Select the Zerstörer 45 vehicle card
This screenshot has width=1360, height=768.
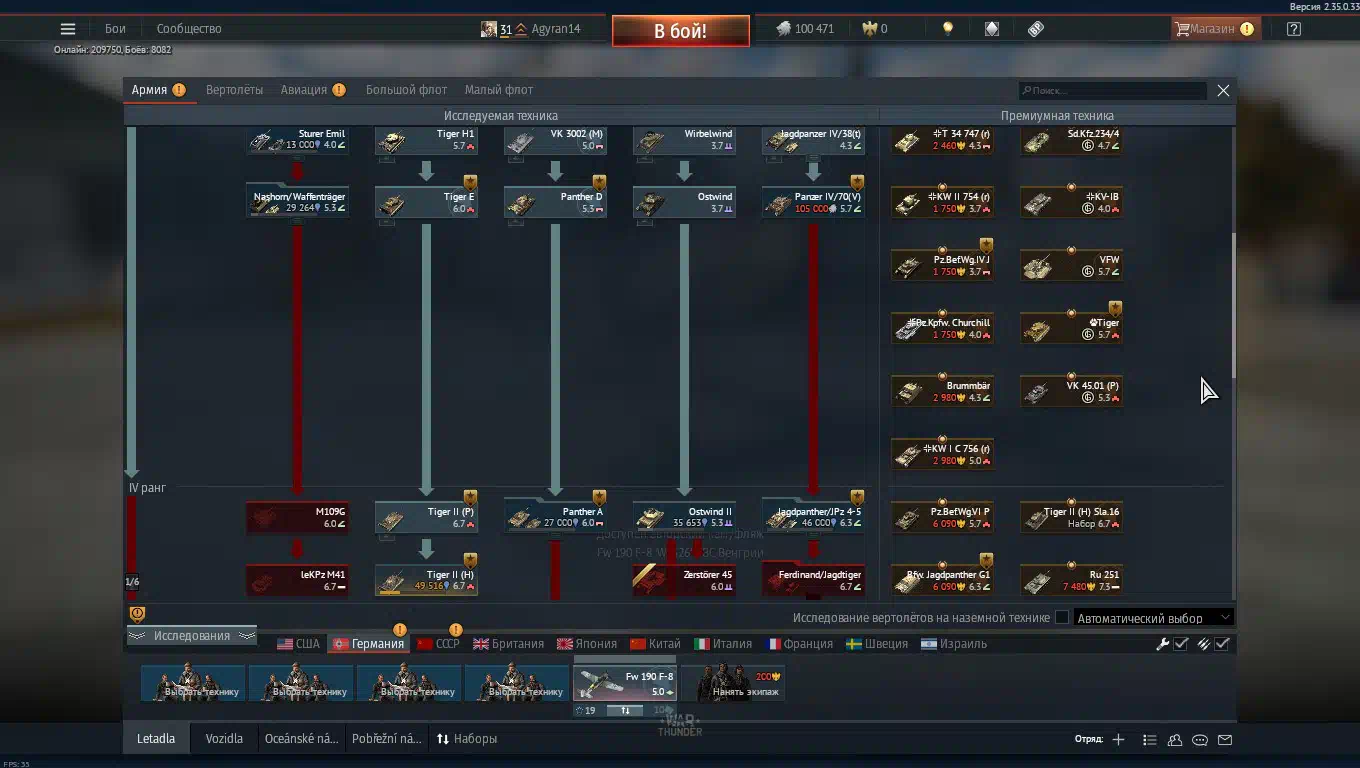[x=684, y=580]
